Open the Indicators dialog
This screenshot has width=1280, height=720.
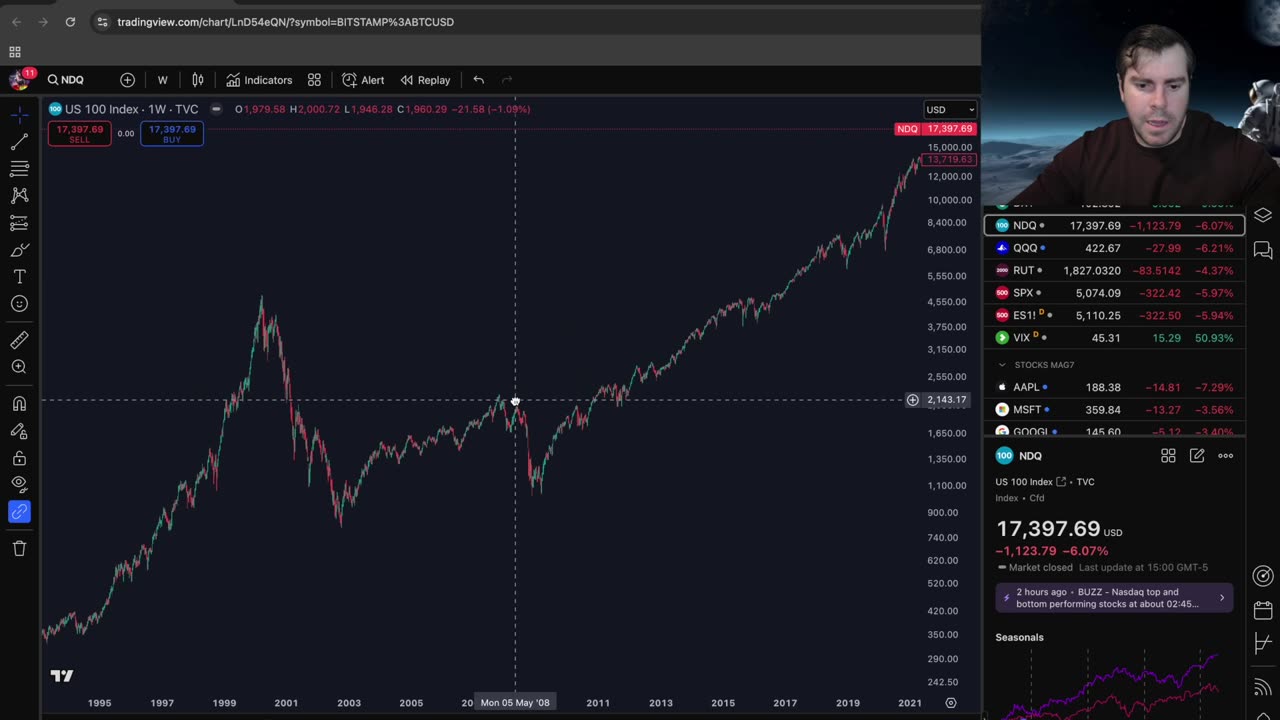pos(259,80)
